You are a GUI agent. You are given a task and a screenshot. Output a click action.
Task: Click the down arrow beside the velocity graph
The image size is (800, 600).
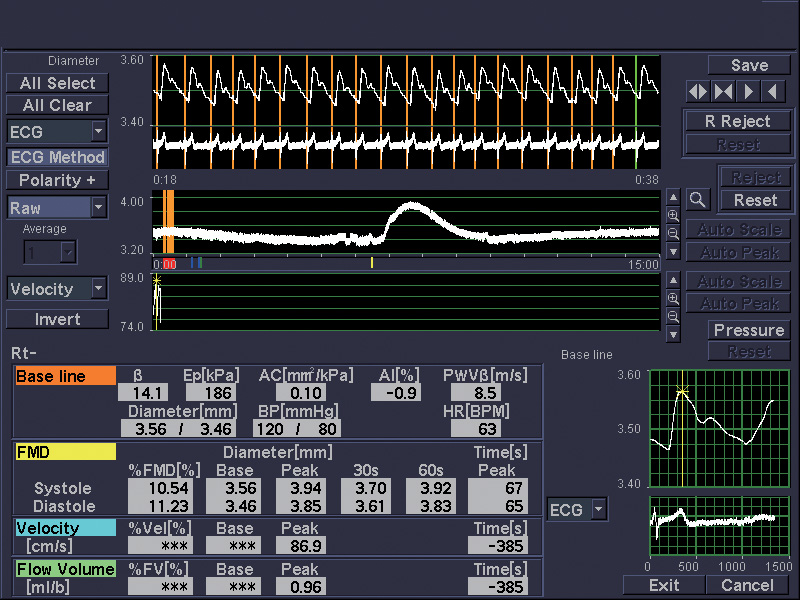coord(673,335)
